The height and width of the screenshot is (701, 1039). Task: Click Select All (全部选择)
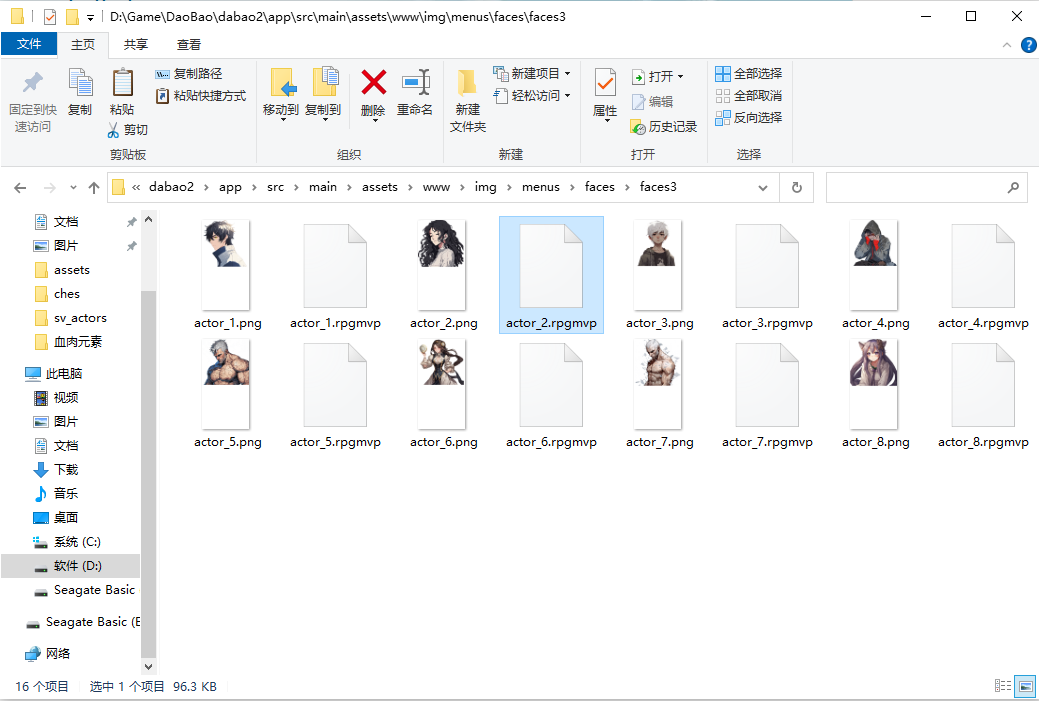click(749, 74)
